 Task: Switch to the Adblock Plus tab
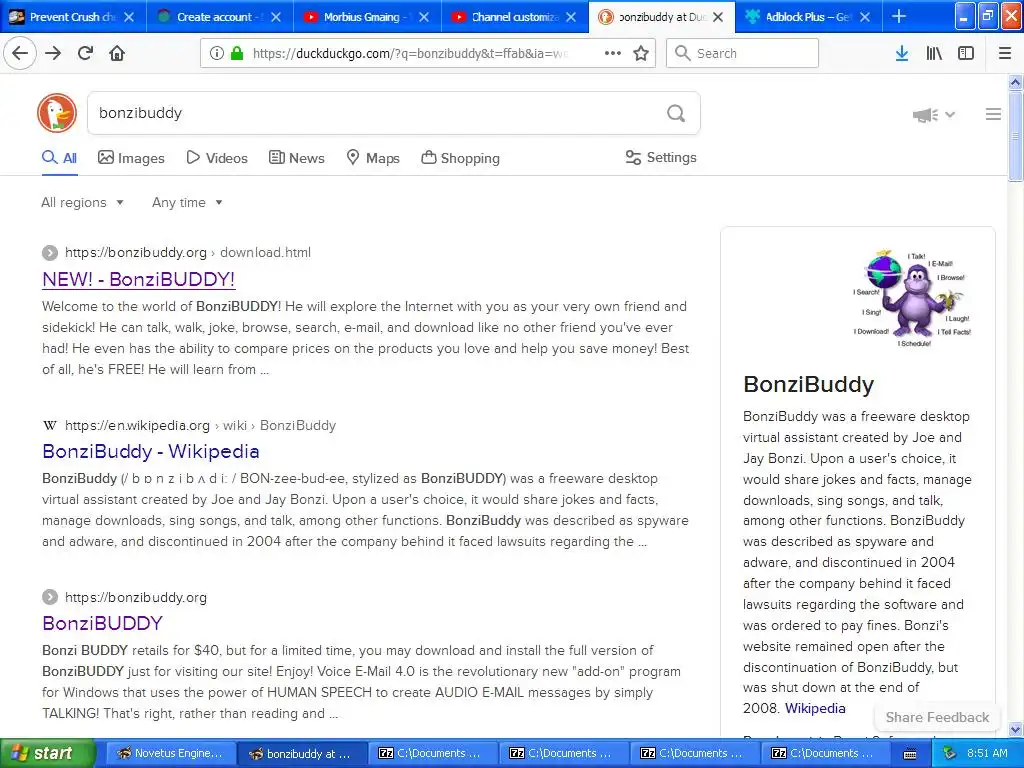pyautogui.click(x=808, y=17)
